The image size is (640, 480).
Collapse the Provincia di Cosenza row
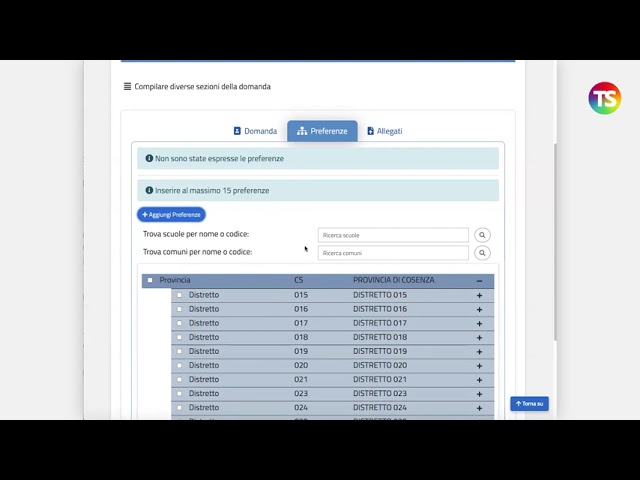(x=479, y=281)
